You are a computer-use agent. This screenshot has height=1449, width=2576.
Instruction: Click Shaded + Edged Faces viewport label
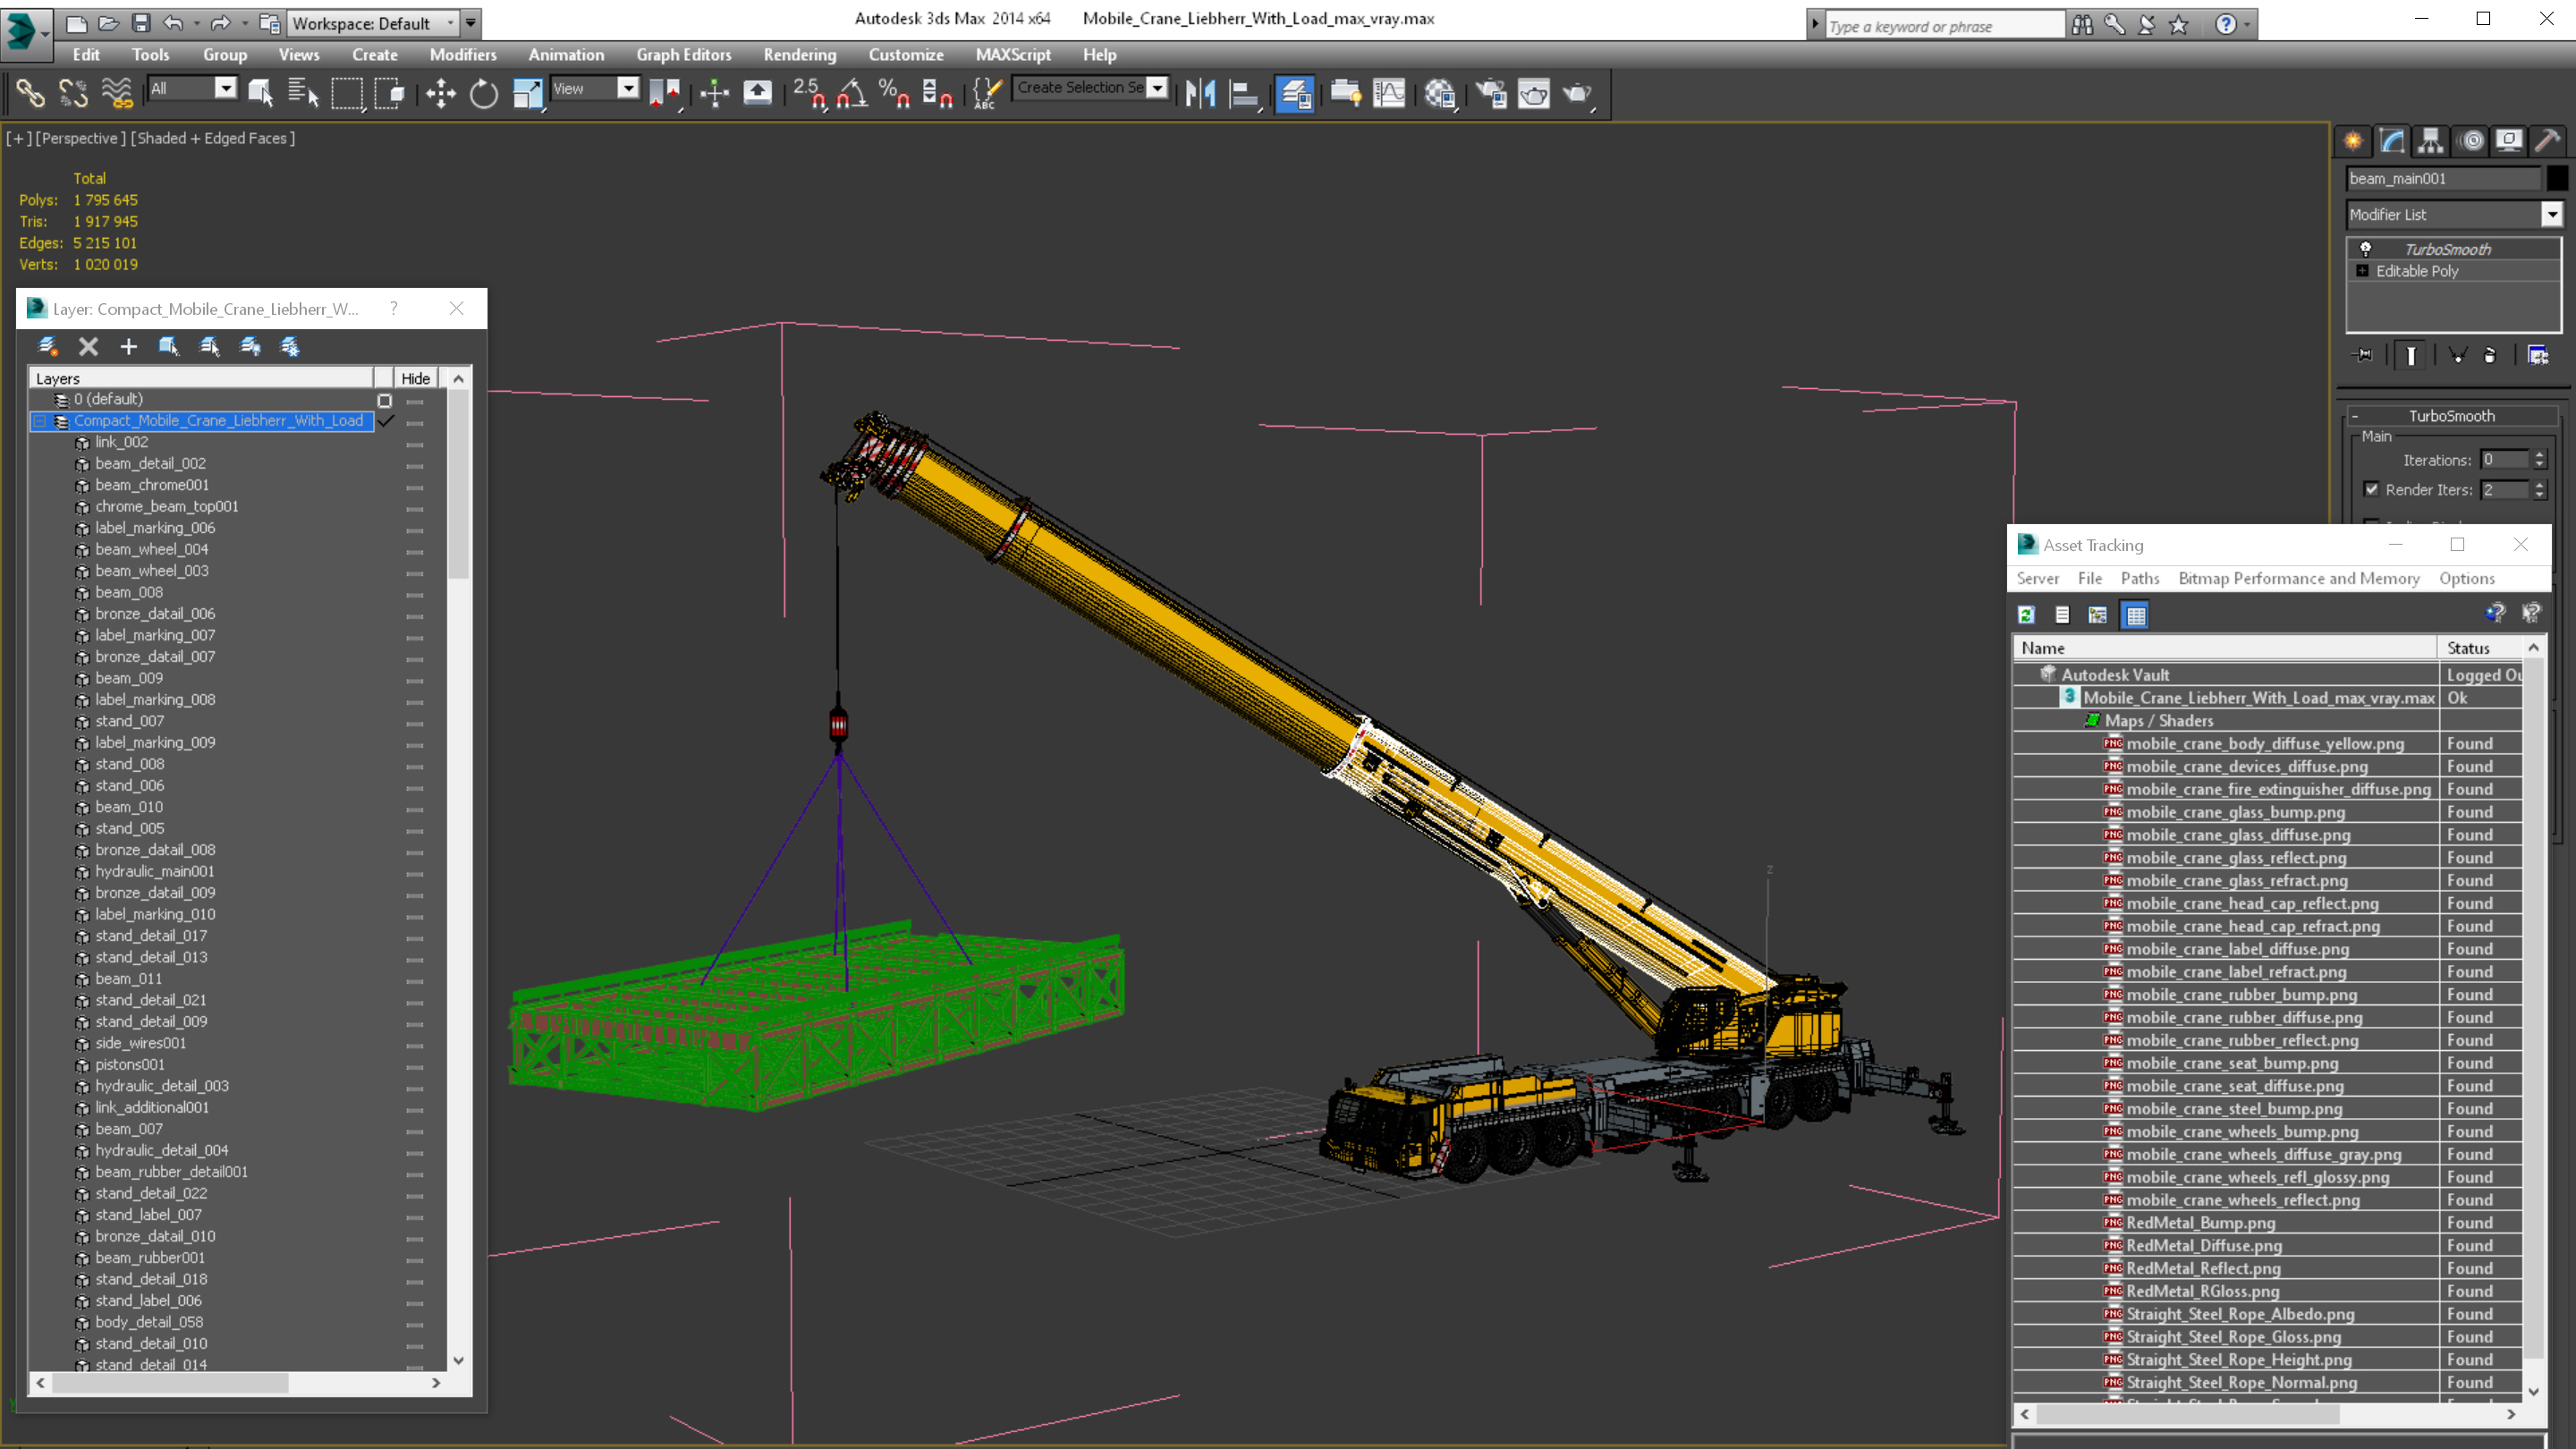pos(212,138)
